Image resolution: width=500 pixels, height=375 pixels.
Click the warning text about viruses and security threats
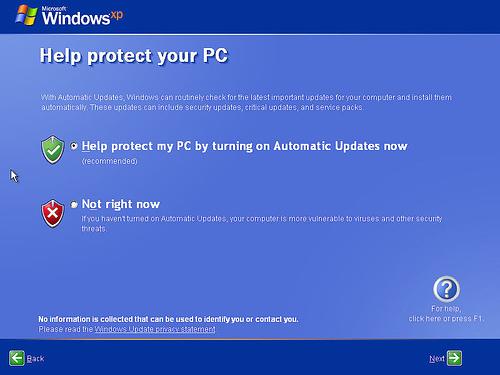click(x=262, y=224)
